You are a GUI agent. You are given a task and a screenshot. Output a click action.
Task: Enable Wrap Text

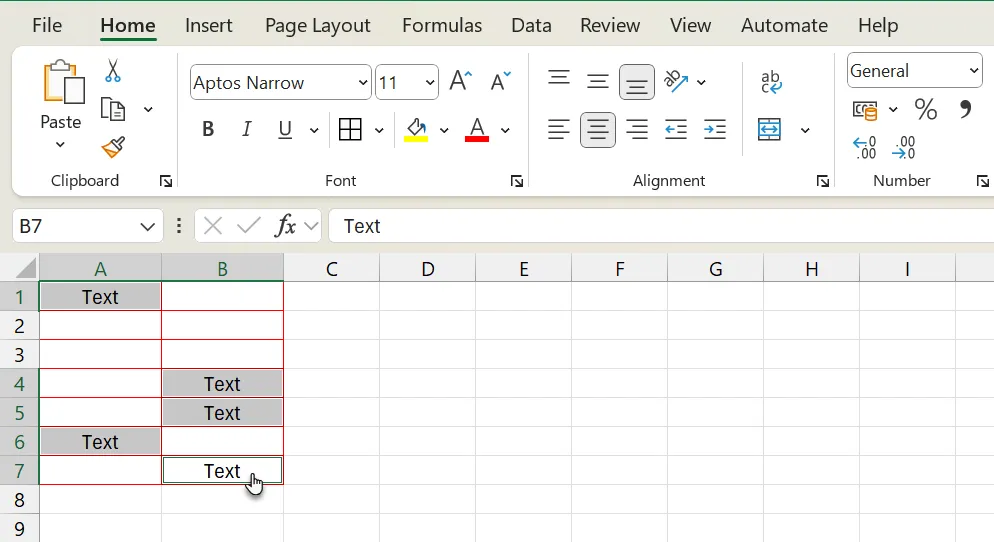point(771,82)
